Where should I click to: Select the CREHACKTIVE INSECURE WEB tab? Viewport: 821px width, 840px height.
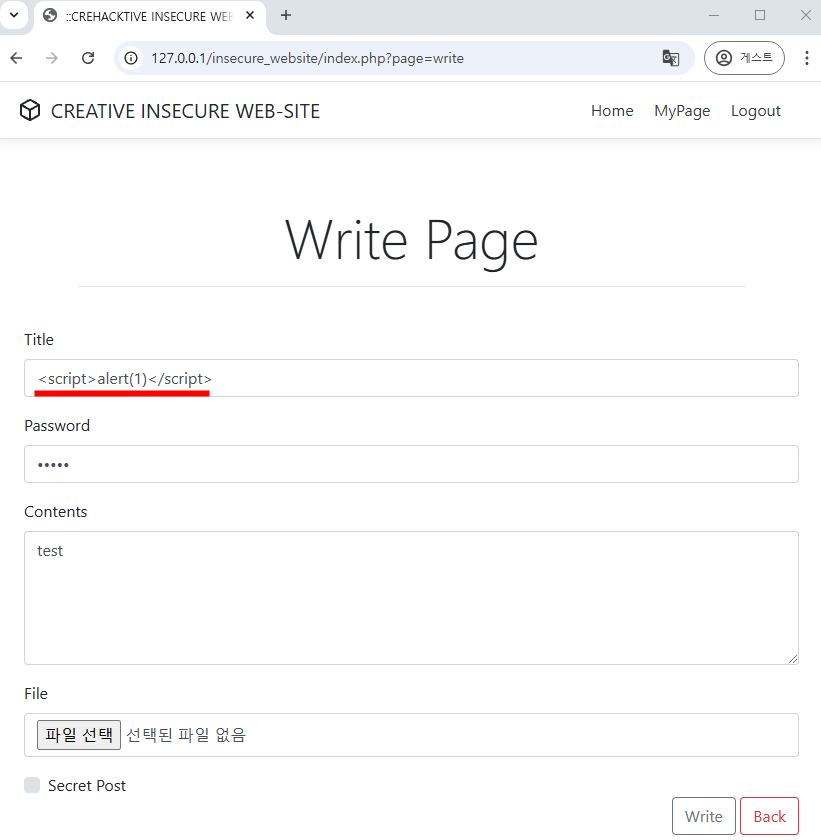point(149,16)
